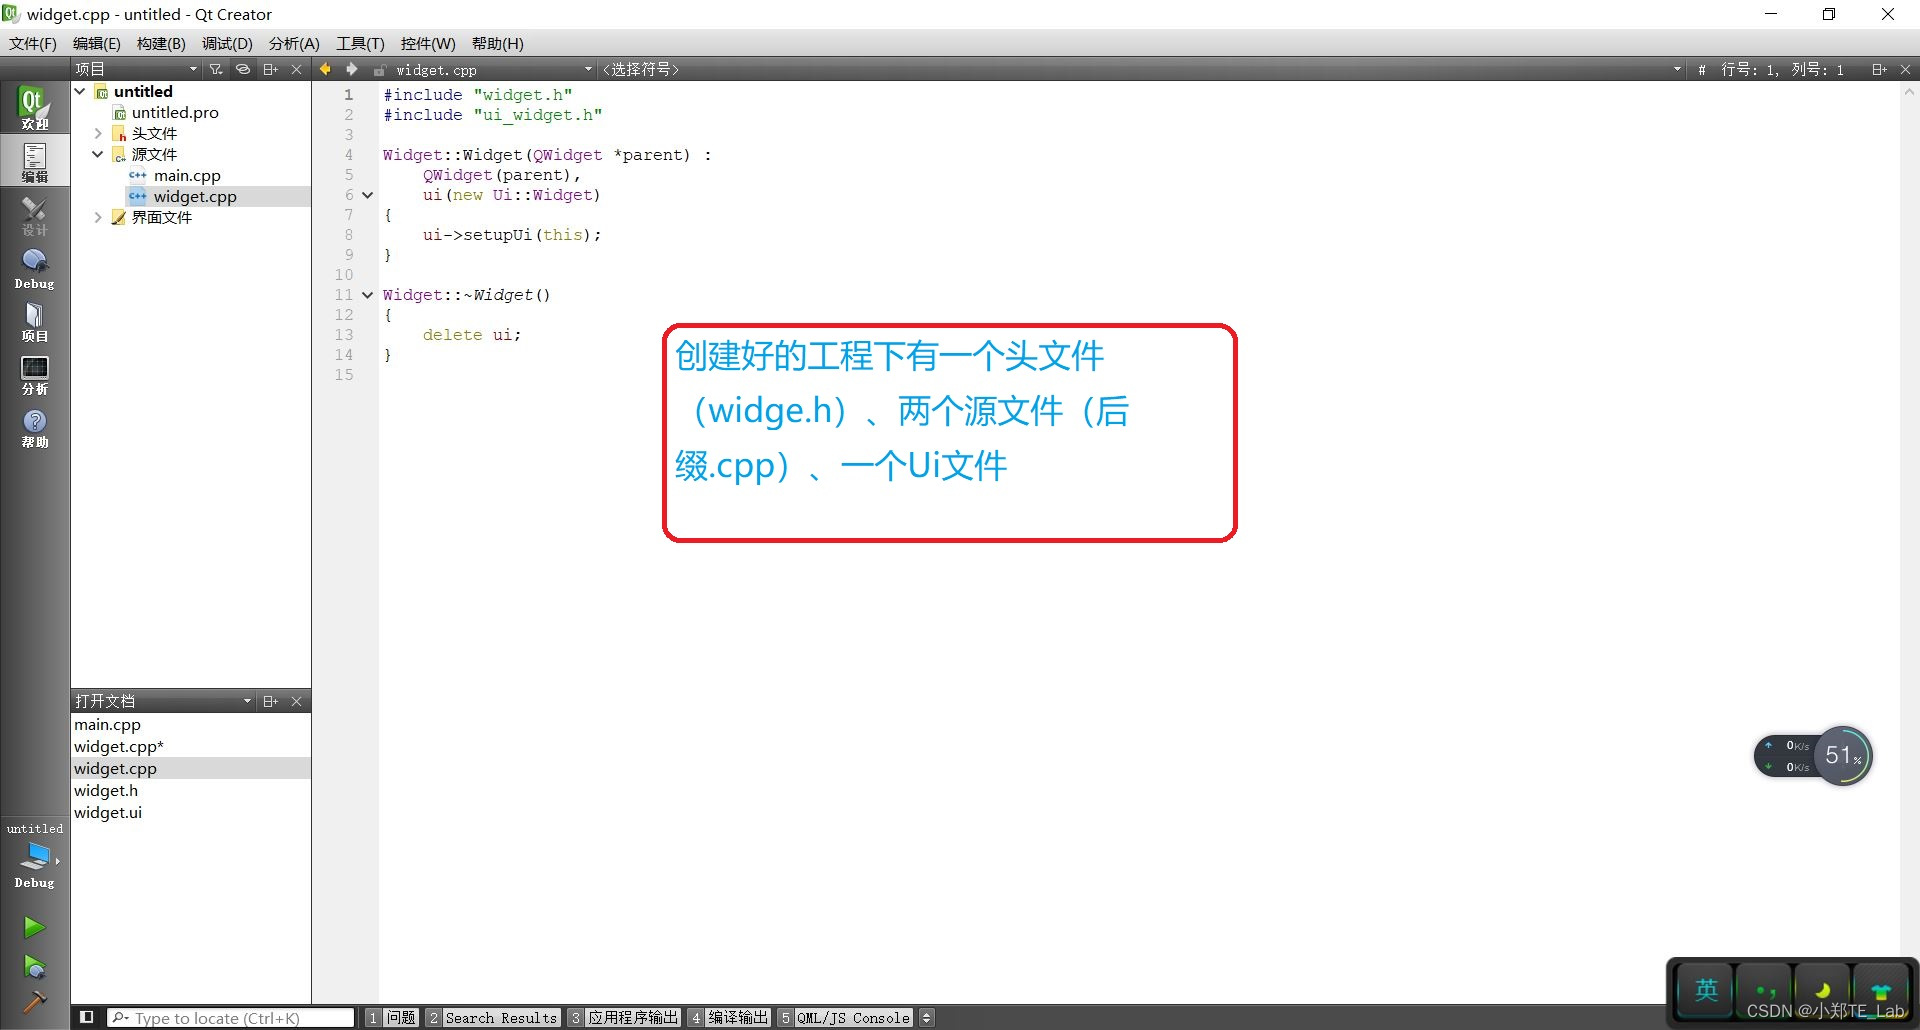The width and height of the screenshot is (1920, 1030).
Task: Open the 工具(T) menu
Action: pos(360,43)
